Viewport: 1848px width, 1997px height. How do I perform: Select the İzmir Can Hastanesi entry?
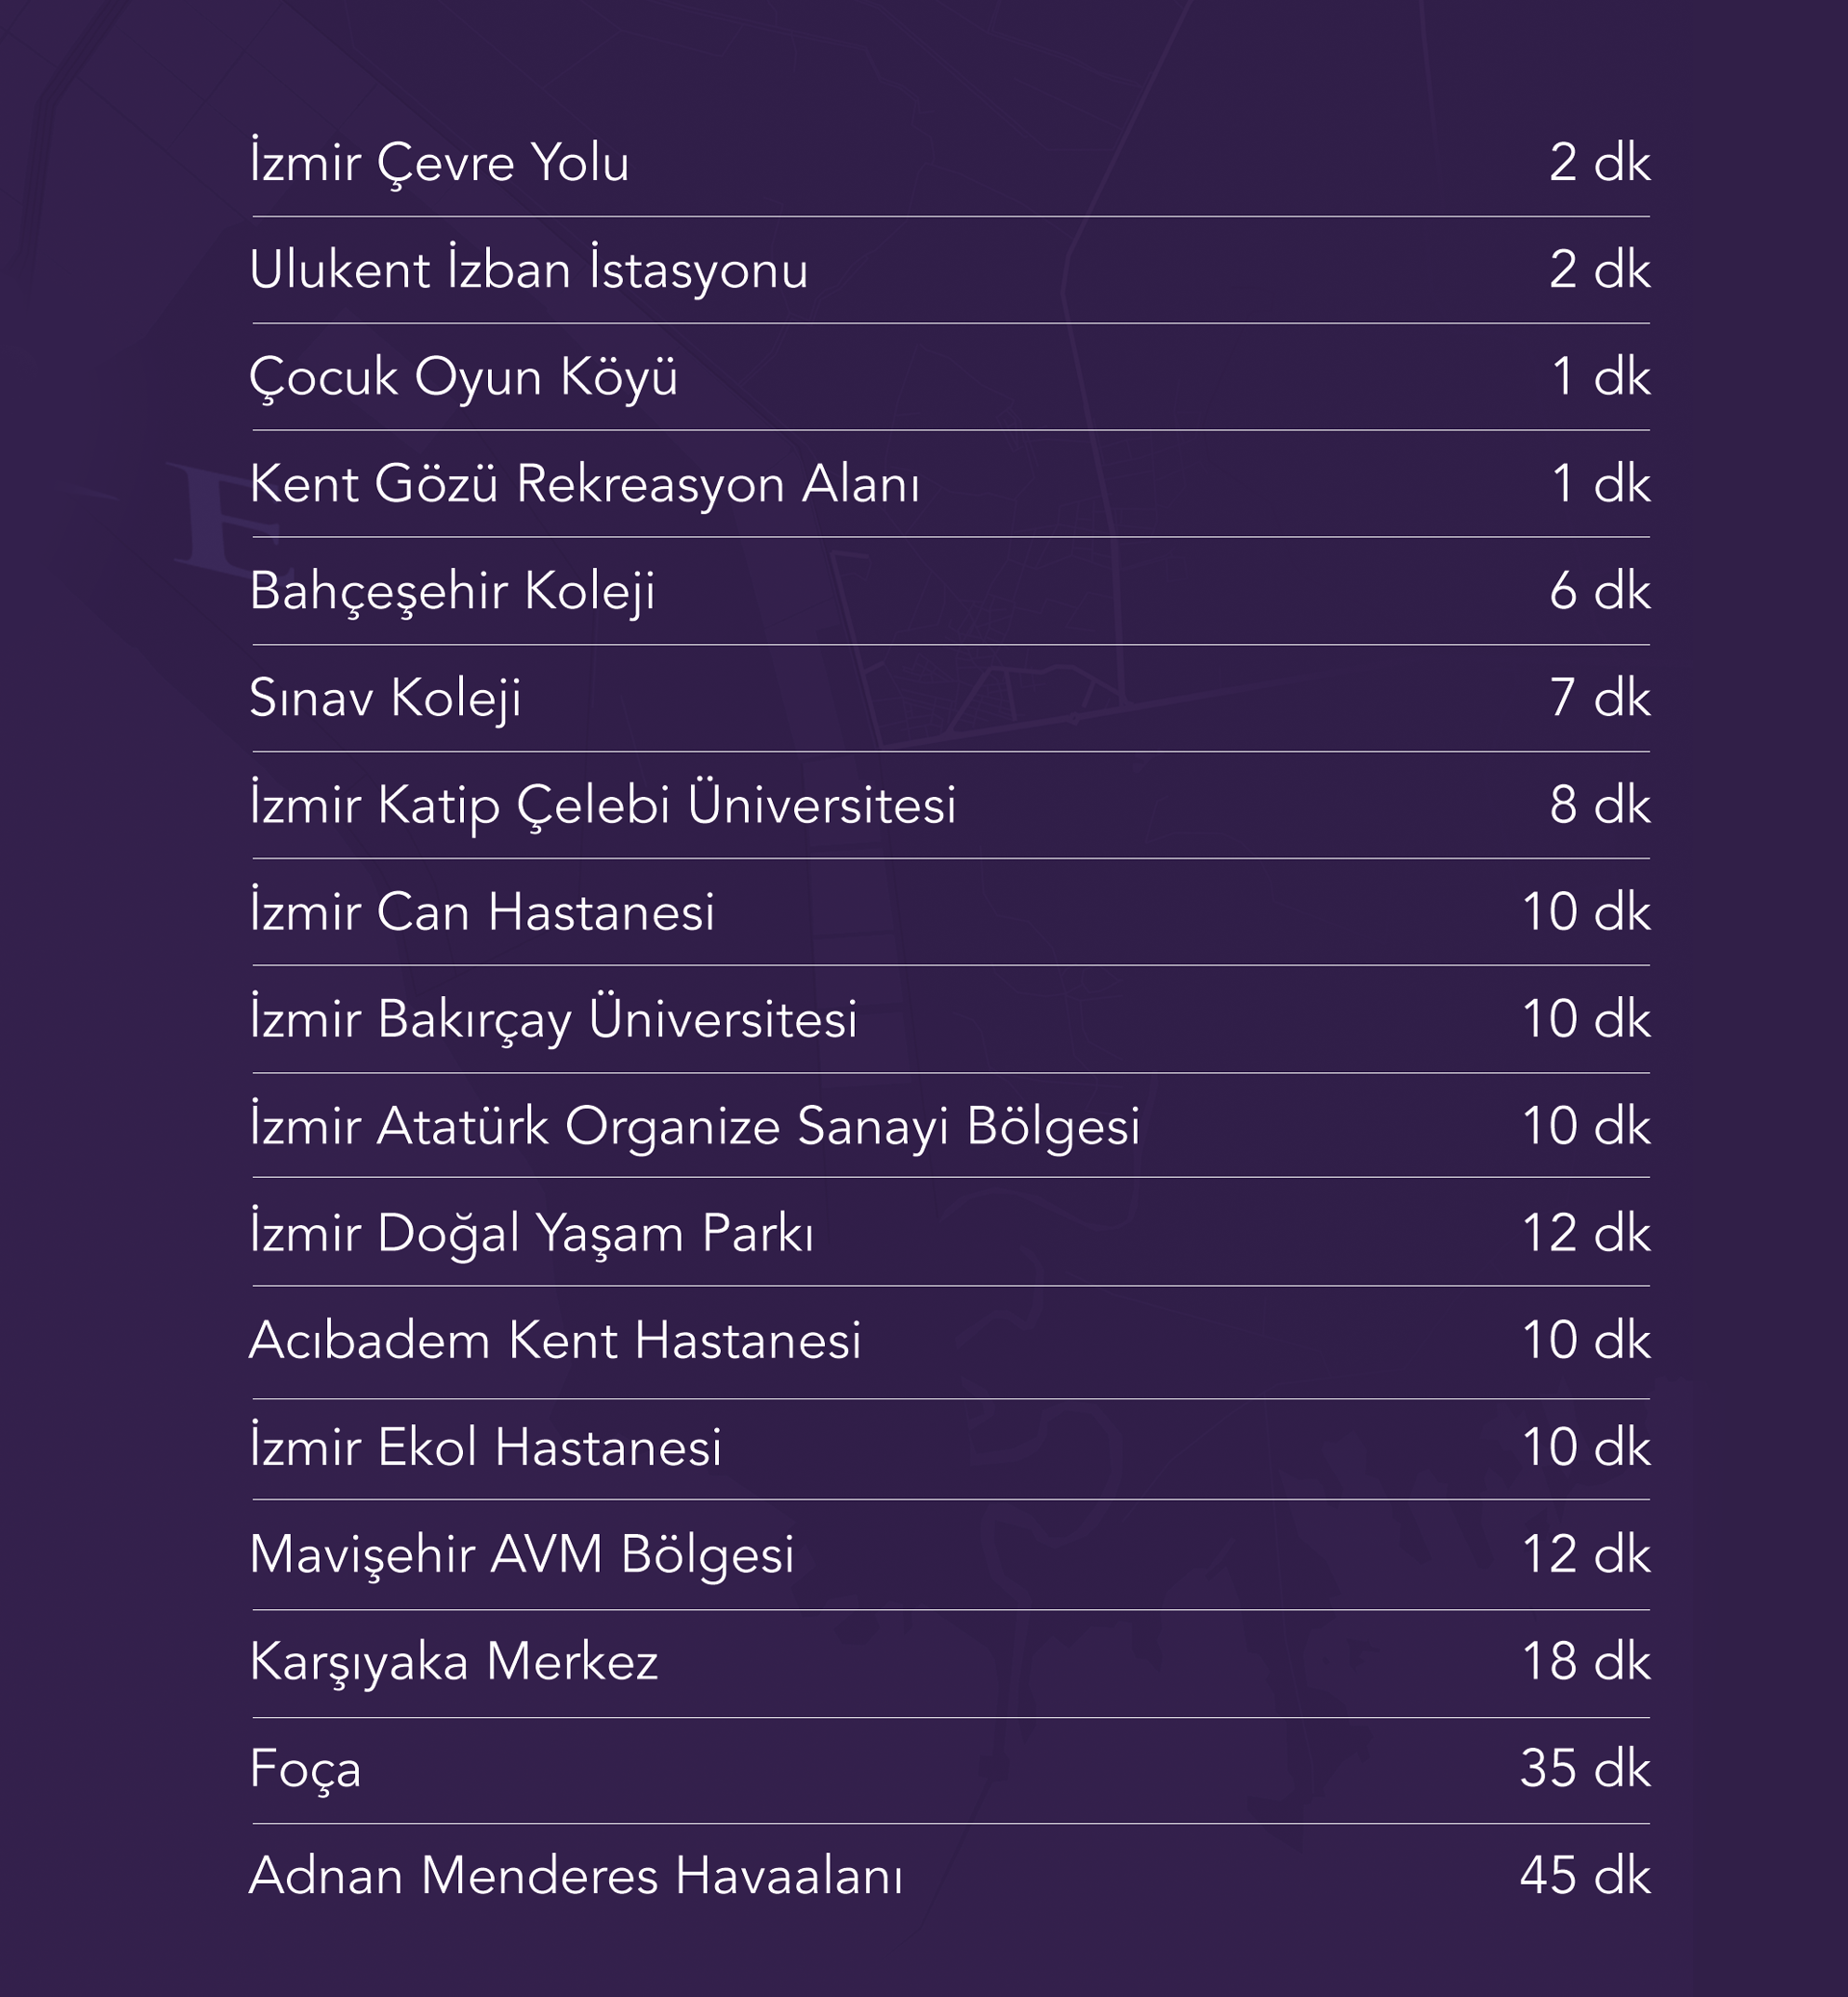(482, 912)
